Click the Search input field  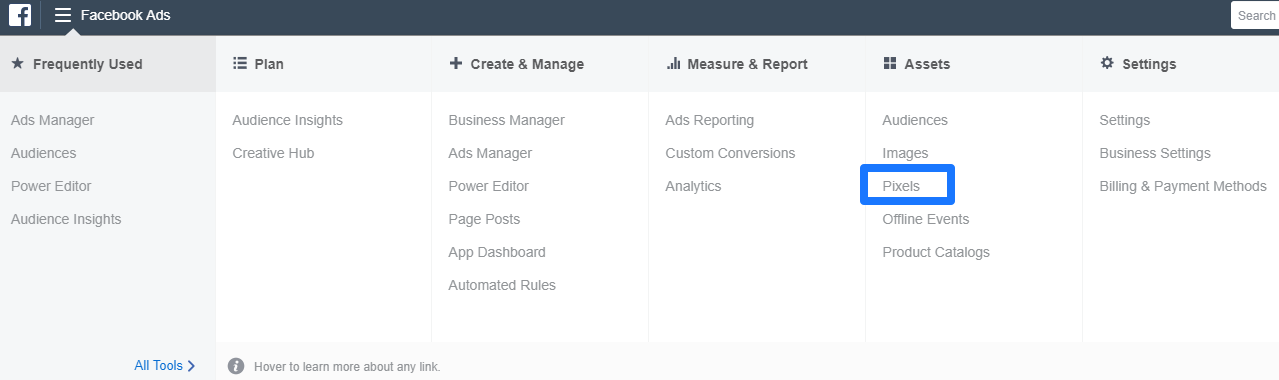pyautogui.click(x=1255, y=15)
